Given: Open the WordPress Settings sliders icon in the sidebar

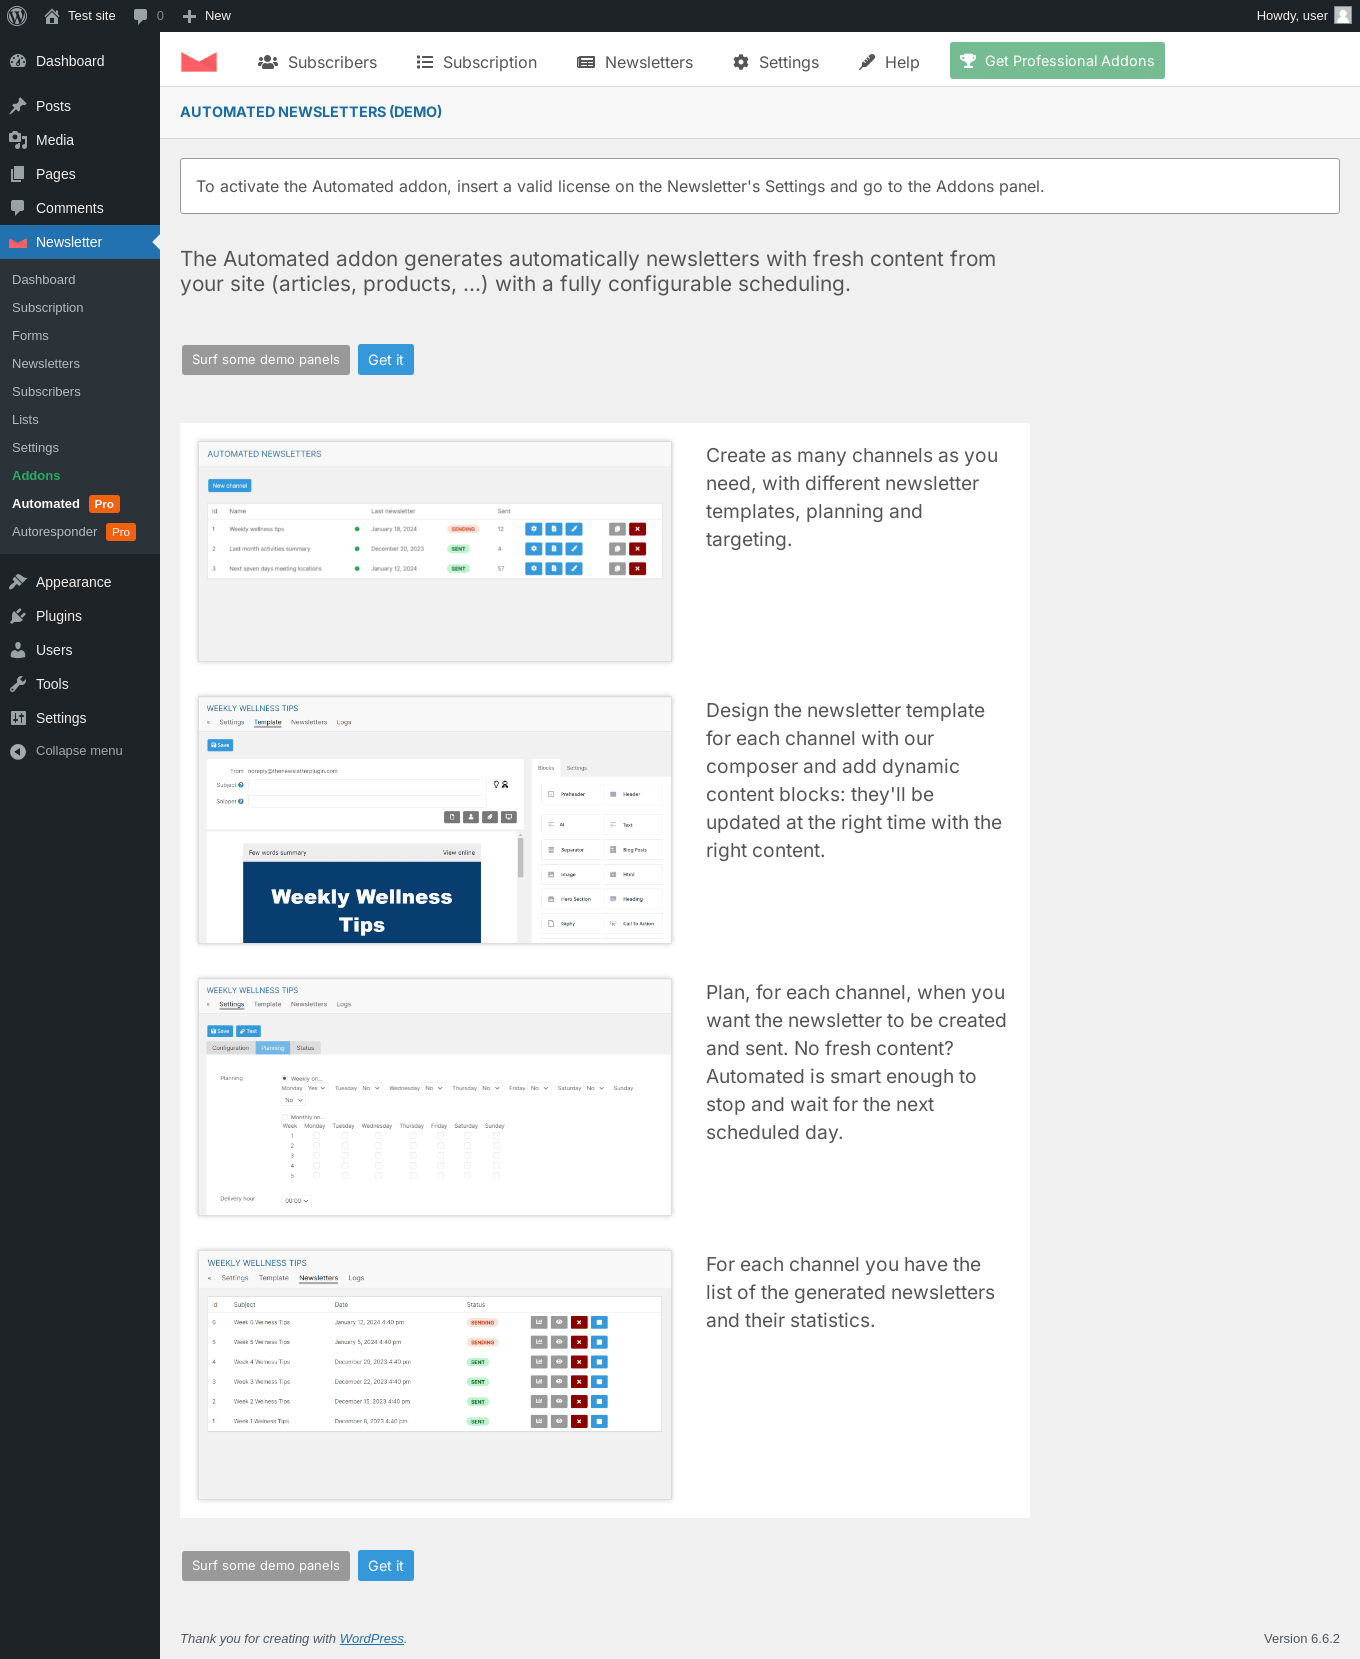Looking at the screenshot, I should [18, 718].
